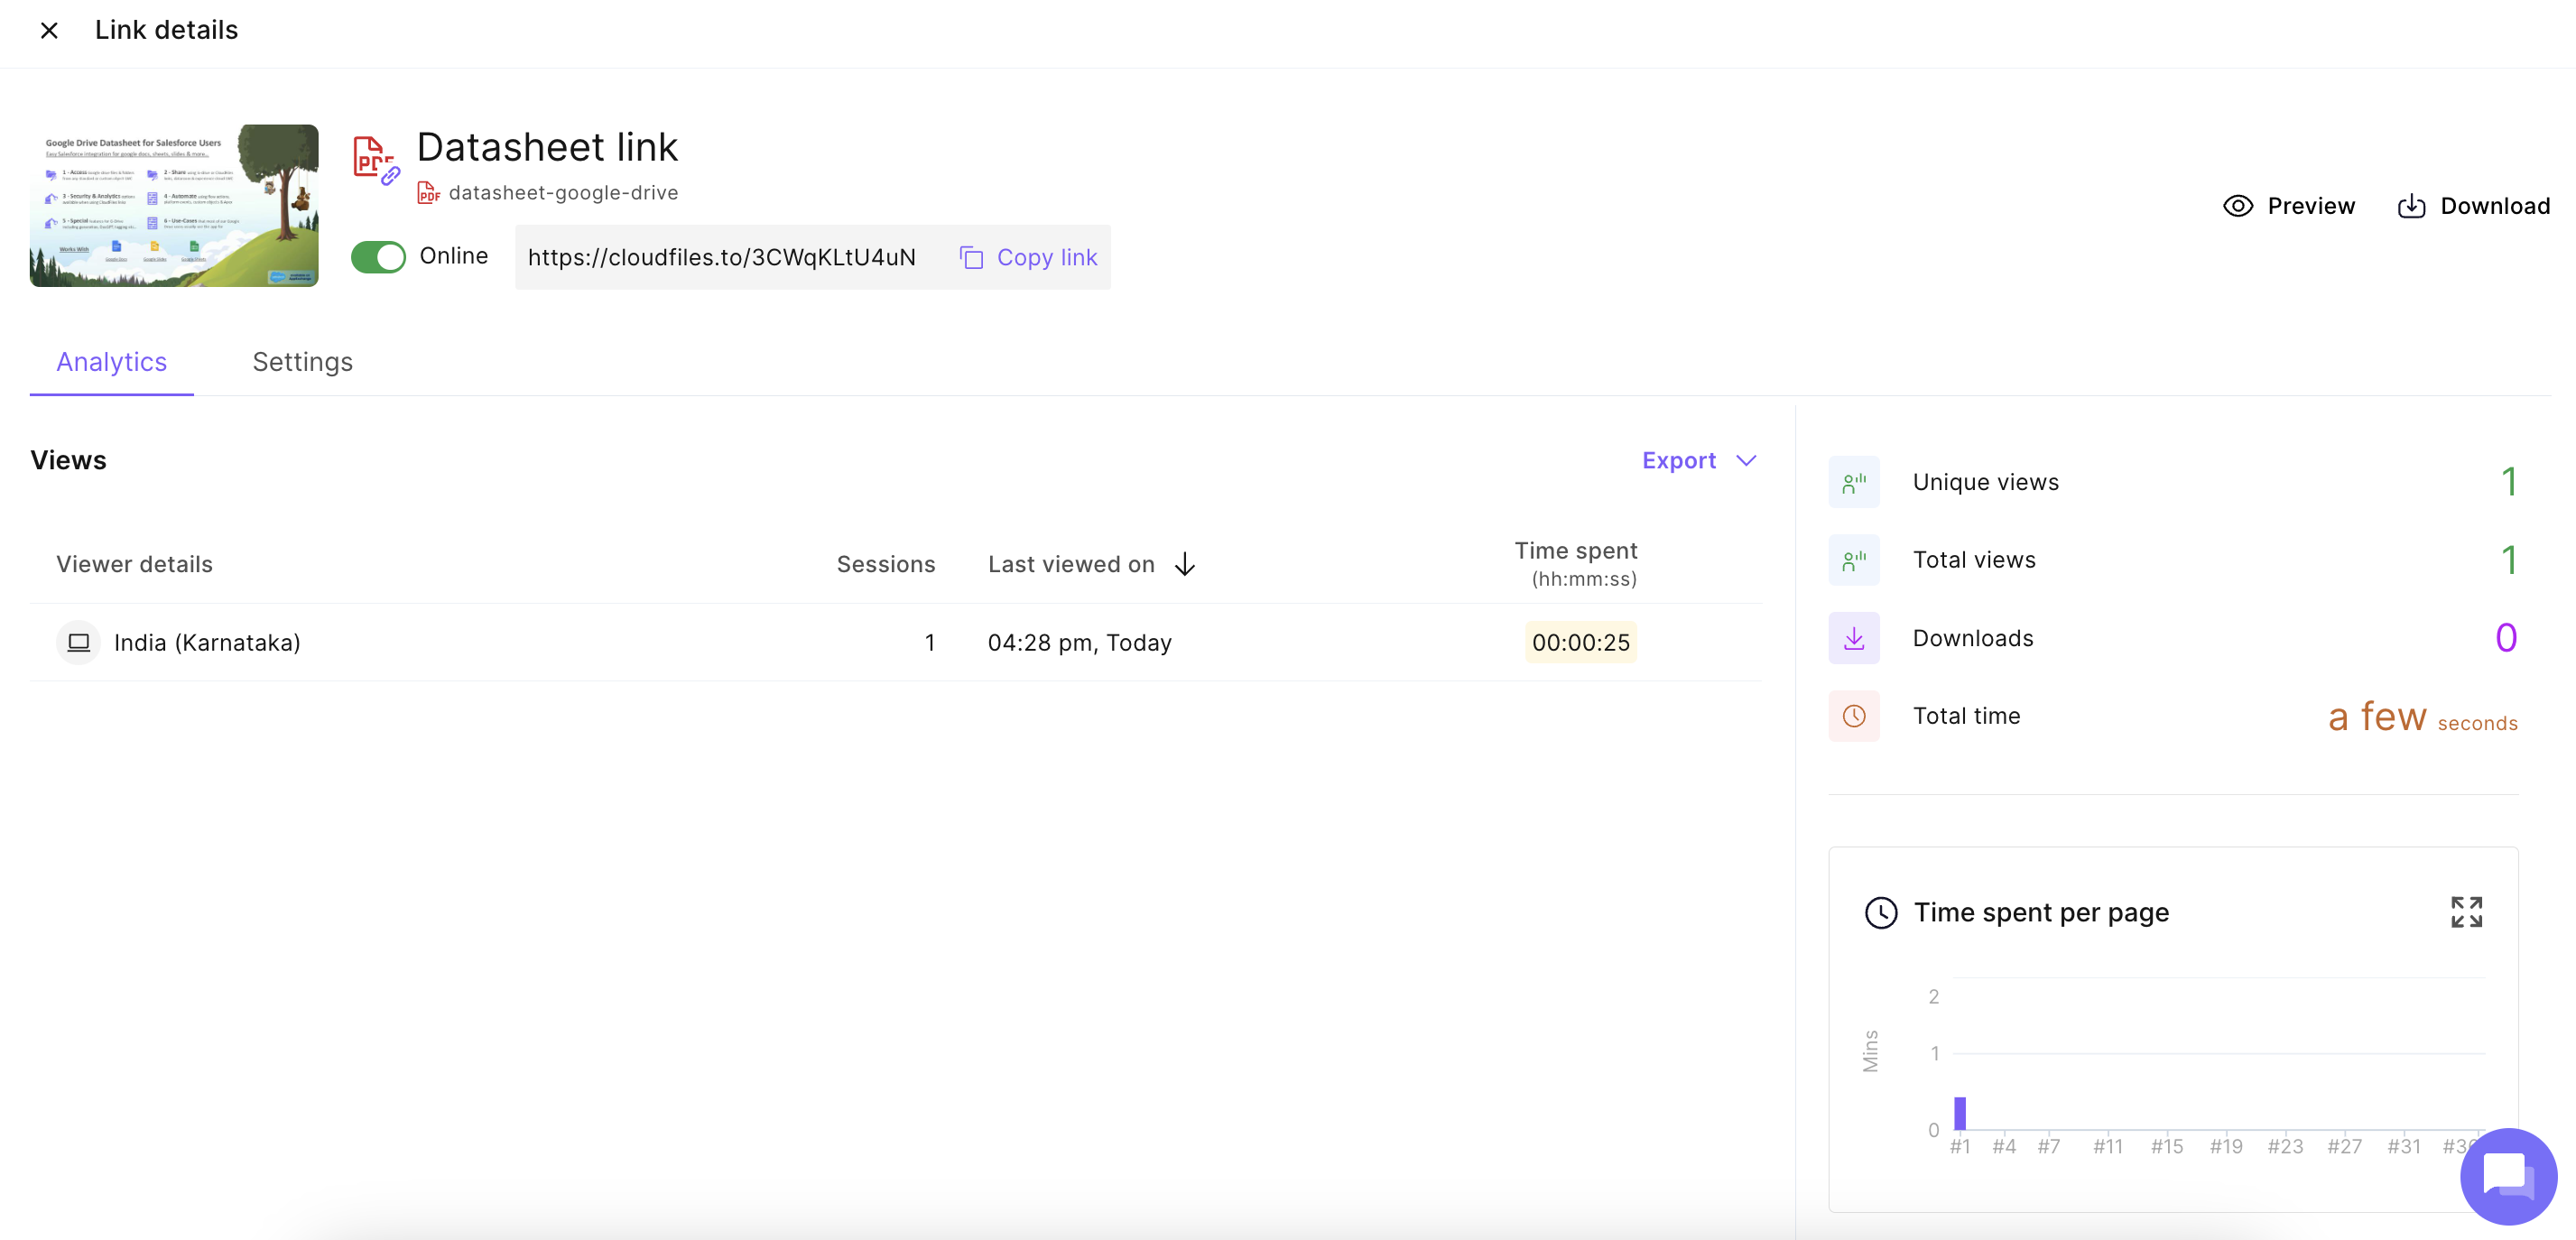
Task: Switch to the Settings tab
Action: click(x=302, y=362)
